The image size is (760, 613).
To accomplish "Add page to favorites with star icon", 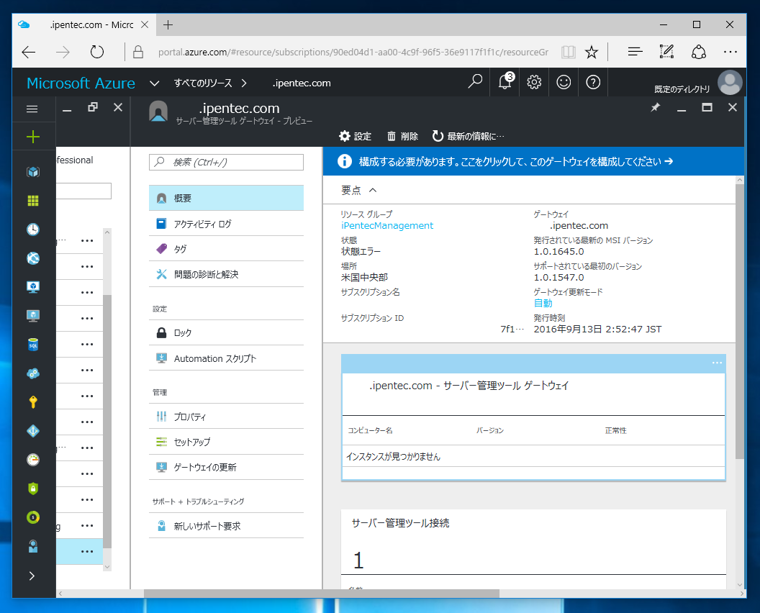I will [x=591, y=52].
